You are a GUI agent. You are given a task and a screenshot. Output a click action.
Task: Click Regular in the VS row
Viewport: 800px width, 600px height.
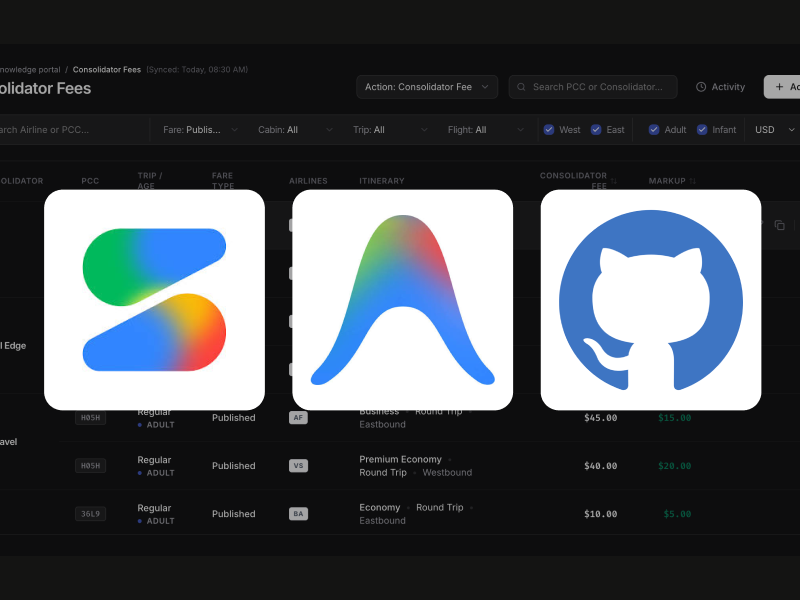click(x=154, y=460)
